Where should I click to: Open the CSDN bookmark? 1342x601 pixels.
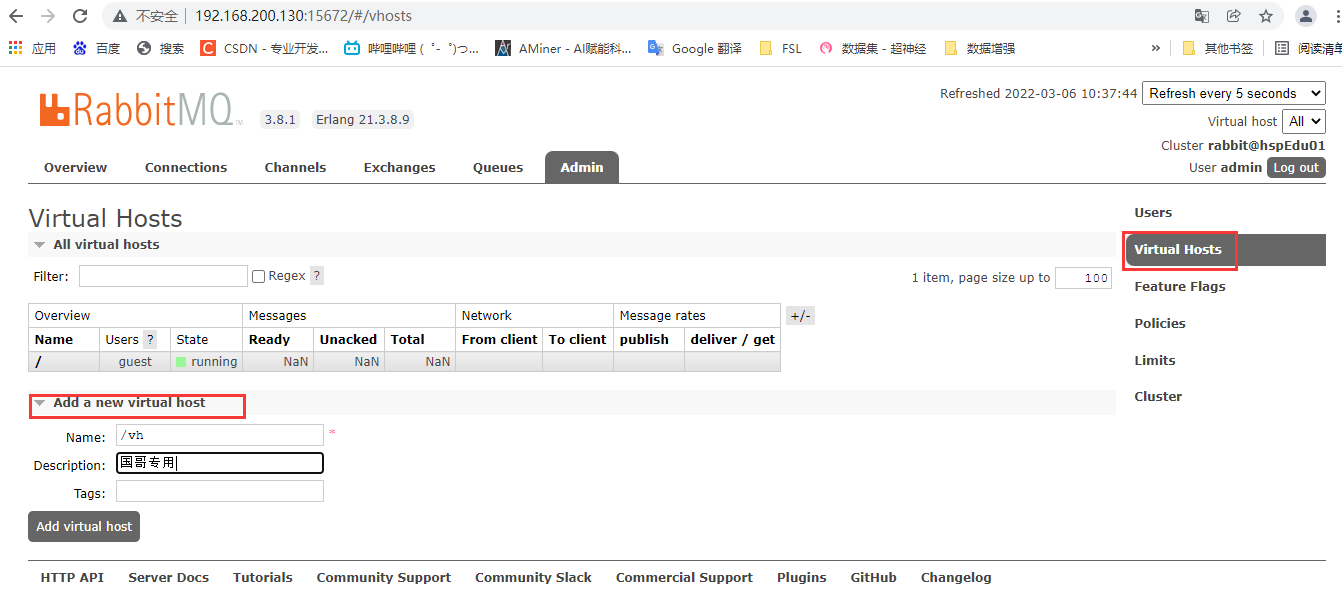264,48
